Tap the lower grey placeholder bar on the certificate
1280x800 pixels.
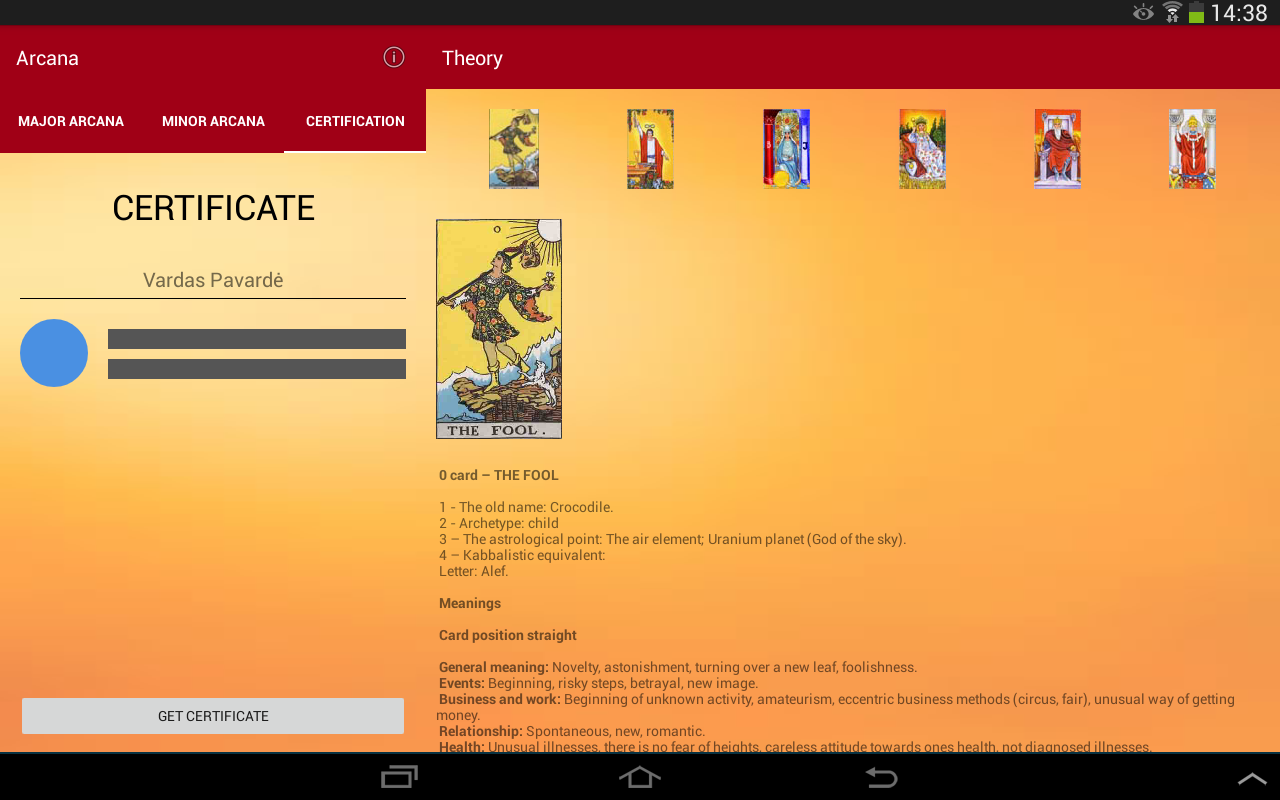coord(257,369)
